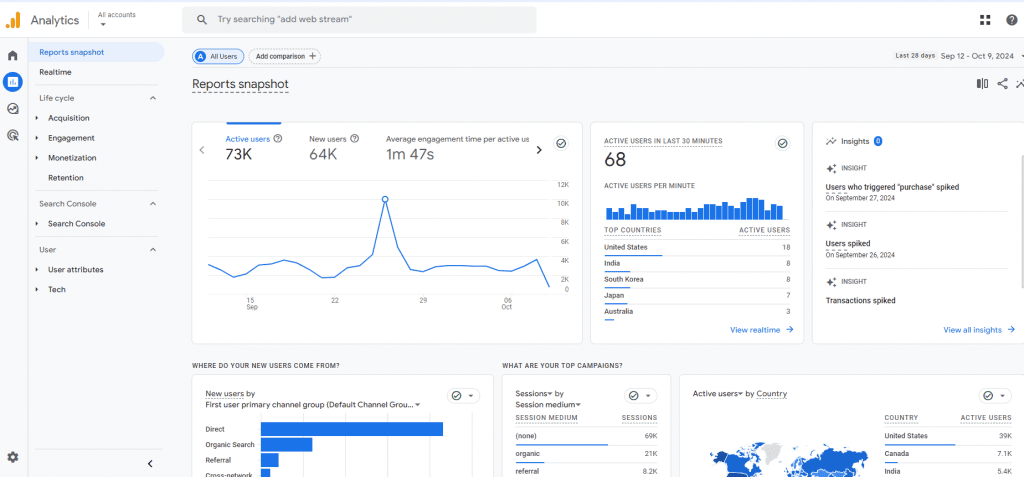Open the Realtime report
The image size is (1024, 477).
[x=56, y=72]
